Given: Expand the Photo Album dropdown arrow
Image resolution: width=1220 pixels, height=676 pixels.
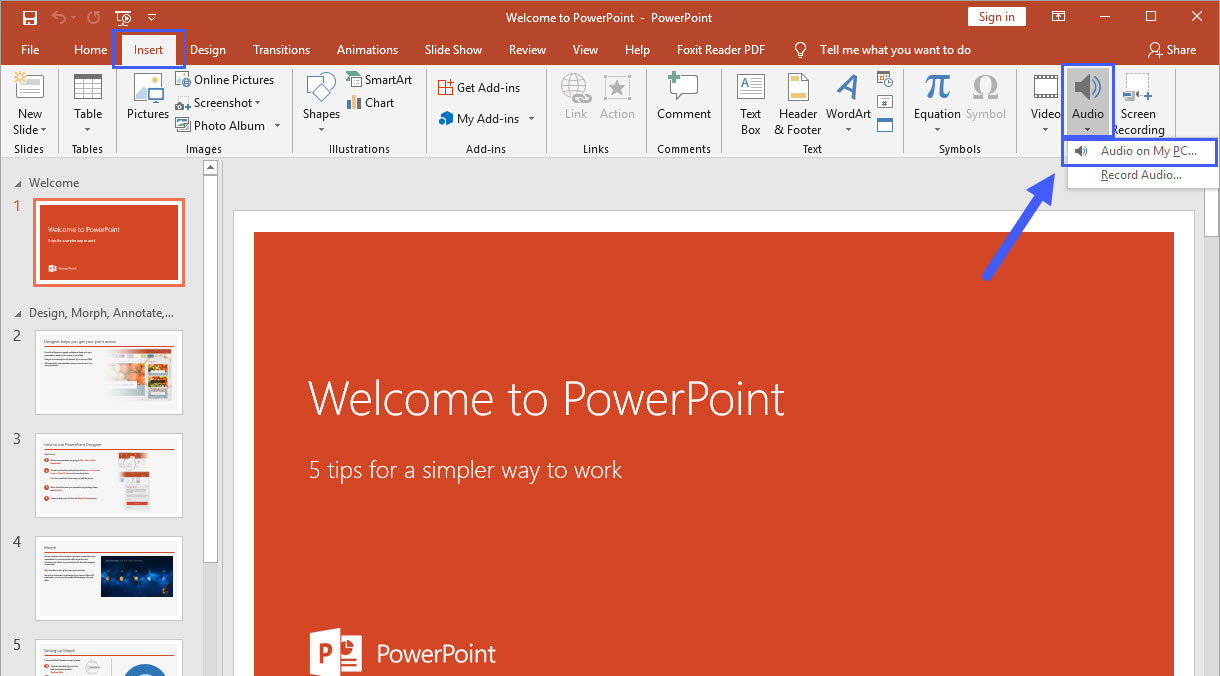Looking at the screenshot, I should tap(277, 125).
